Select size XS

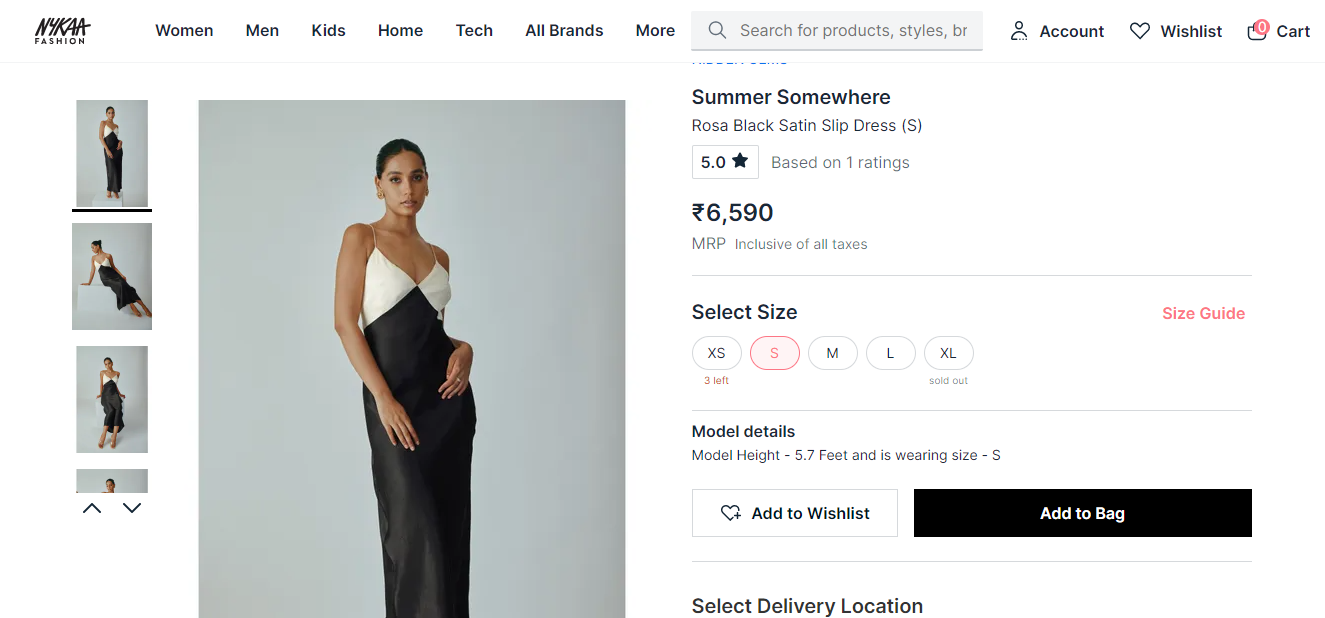[x=716, y=353]
